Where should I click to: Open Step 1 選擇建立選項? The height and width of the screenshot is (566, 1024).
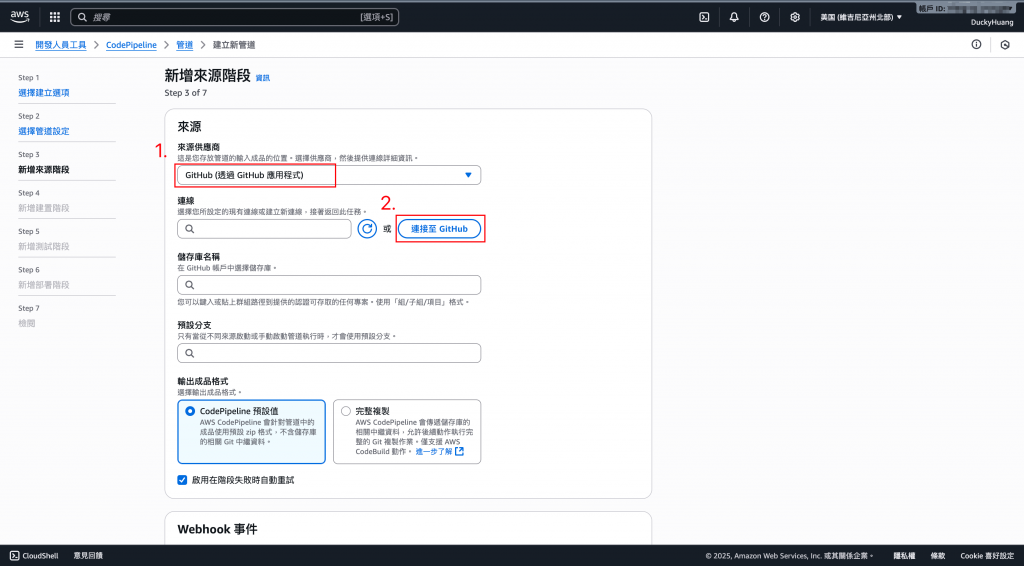click(44, 93)
